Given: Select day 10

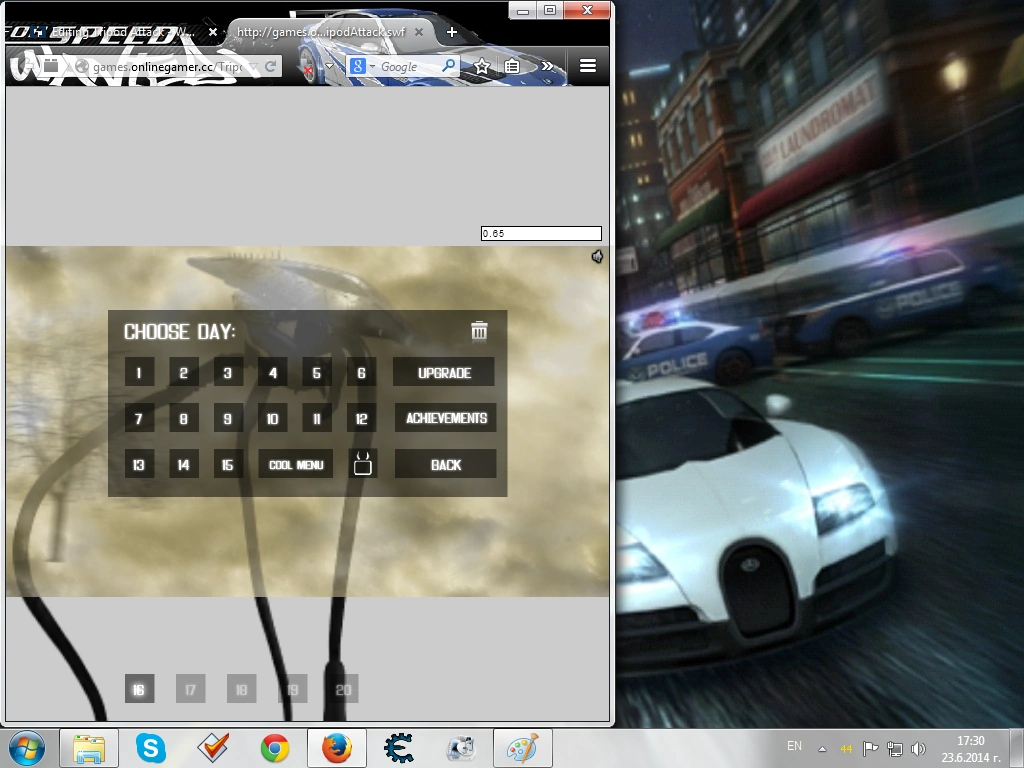Looking at the screenshot, I should (x=272, y=419).
